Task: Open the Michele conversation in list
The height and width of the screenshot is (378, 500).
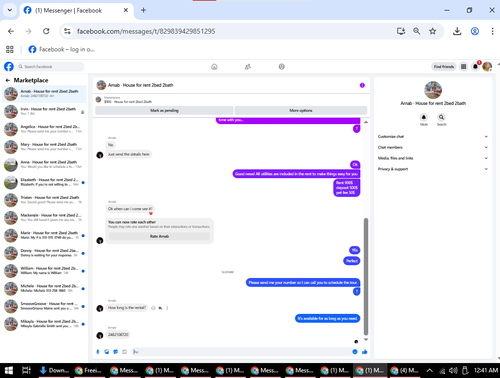Action: click(44, 288)
